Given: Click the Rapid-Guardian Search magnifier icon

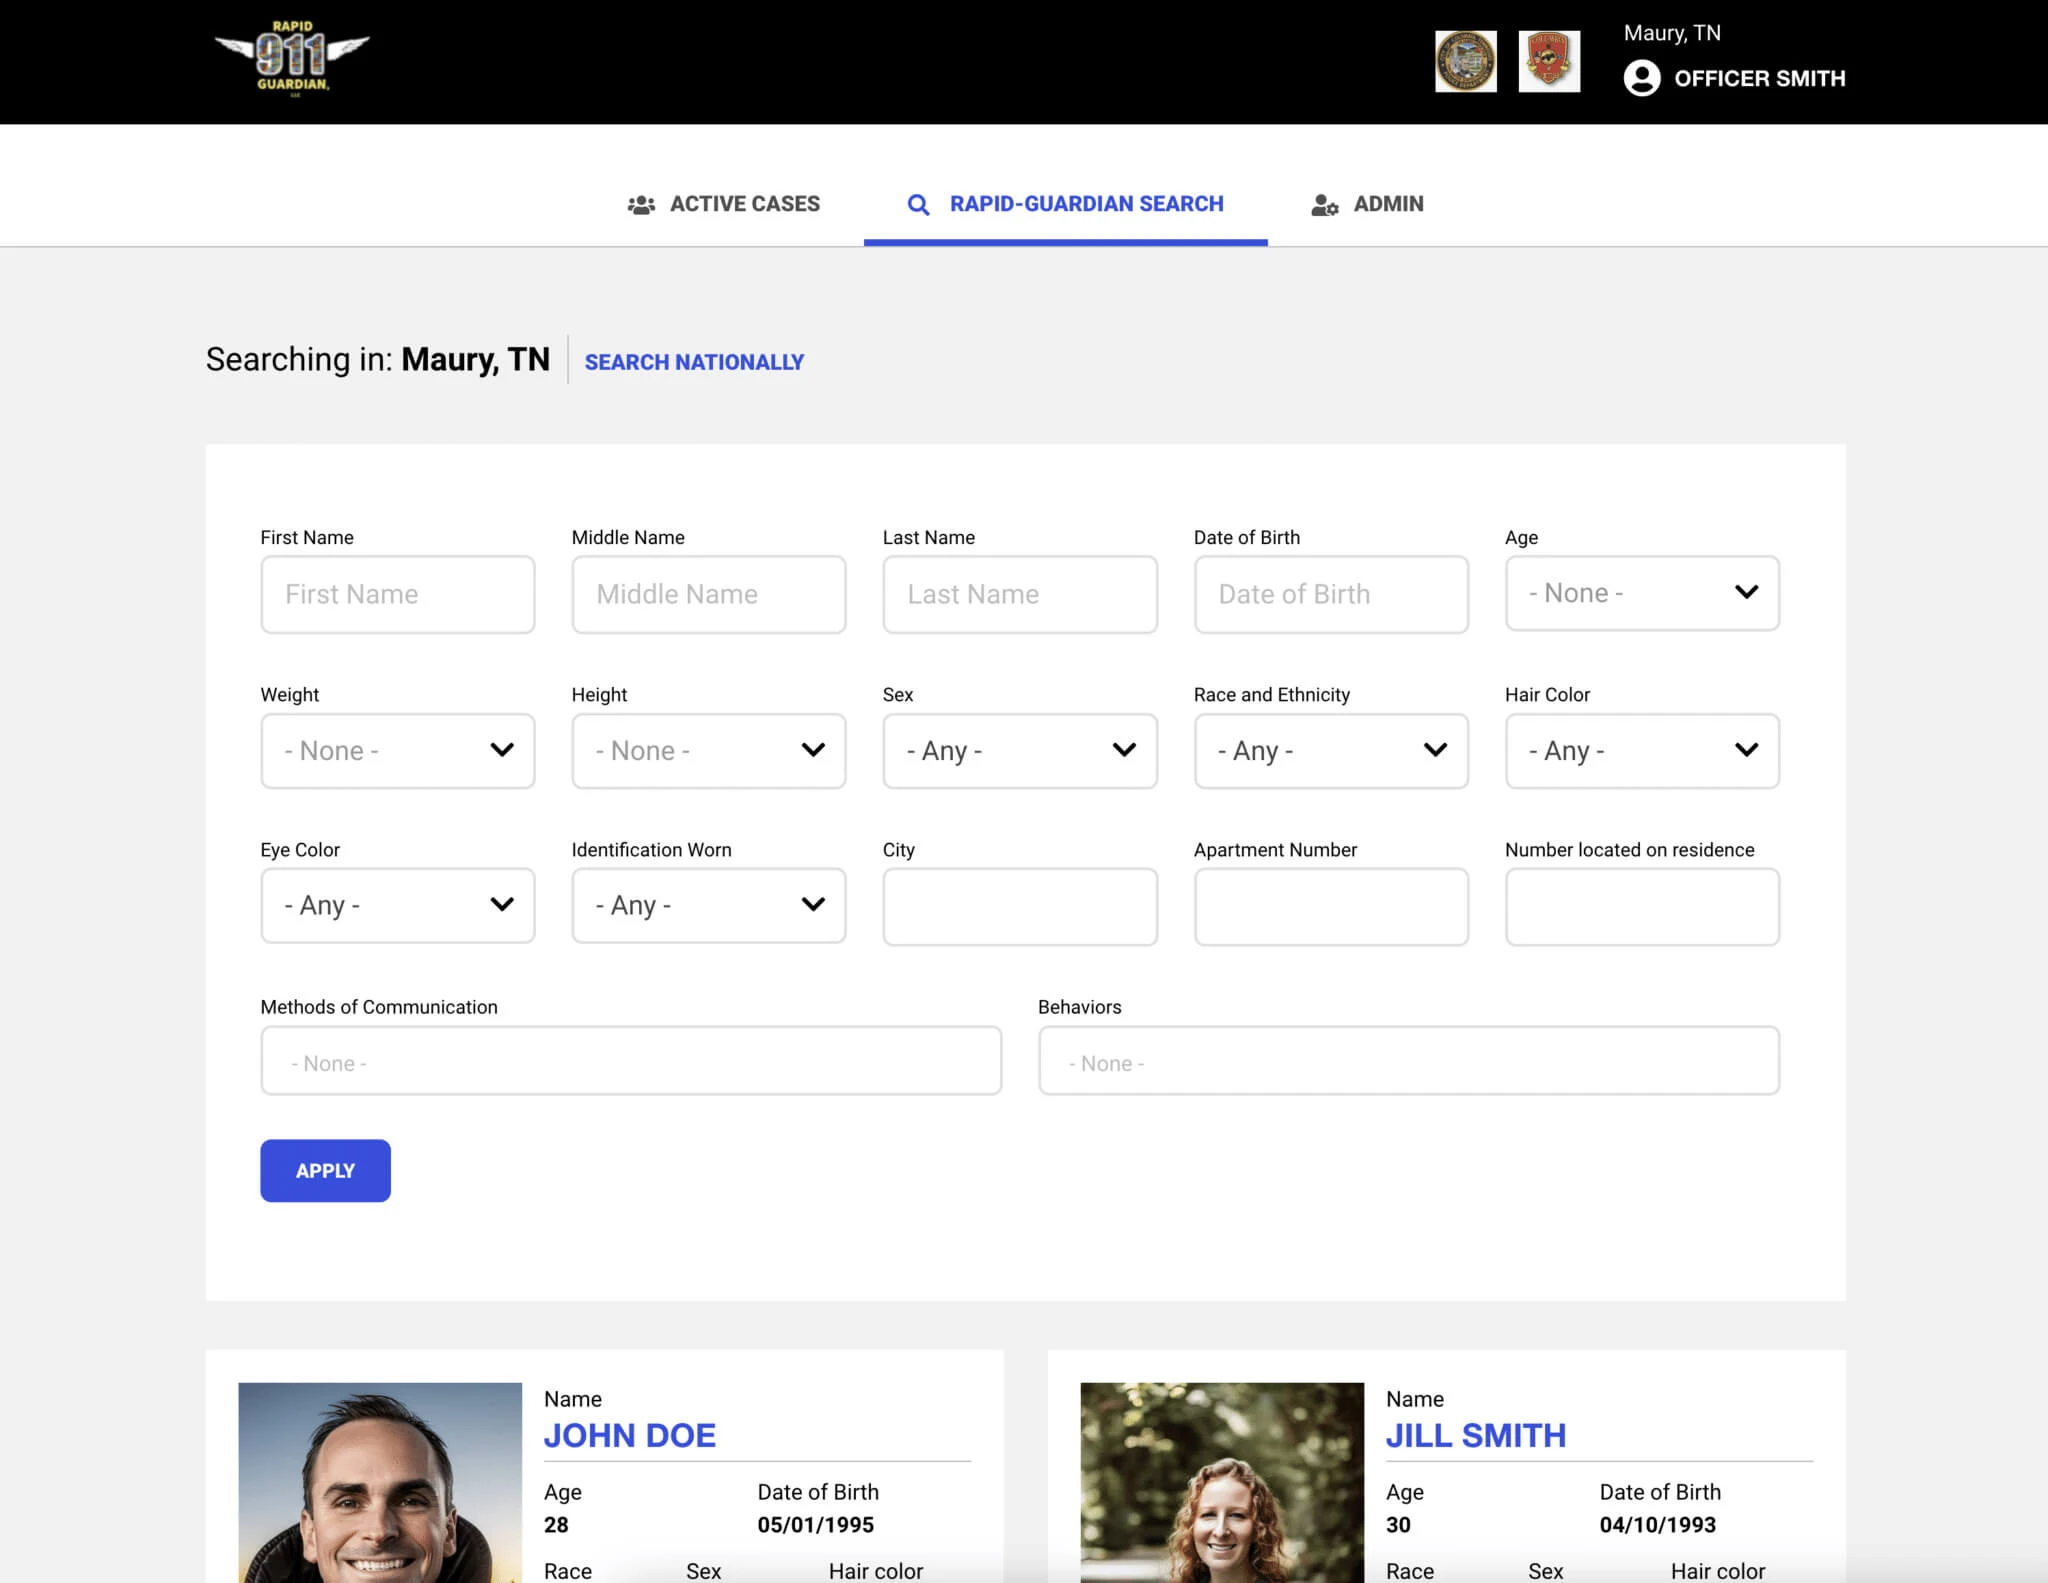Looking at the screenshot, I should point(918,204).
